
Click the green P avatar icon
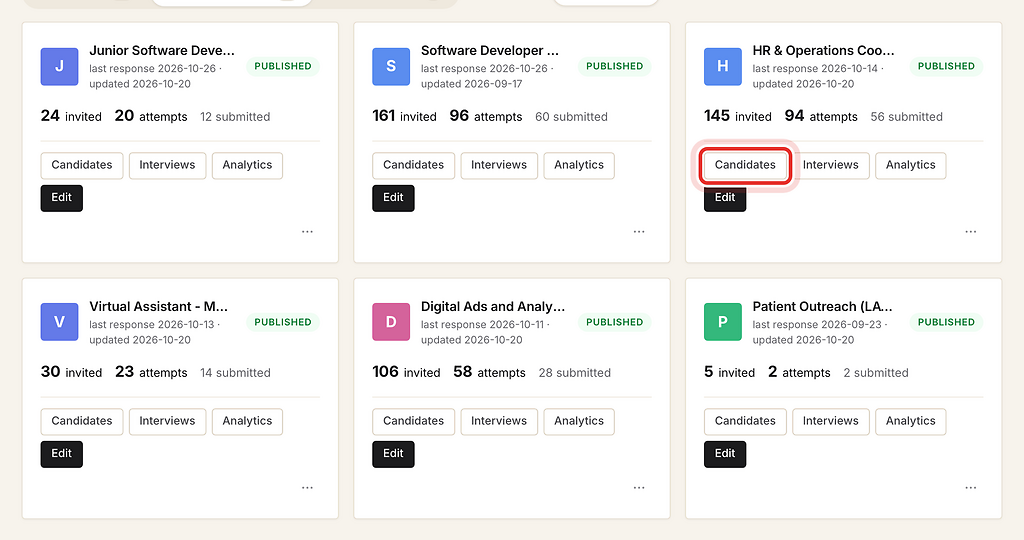pos(723,323)
